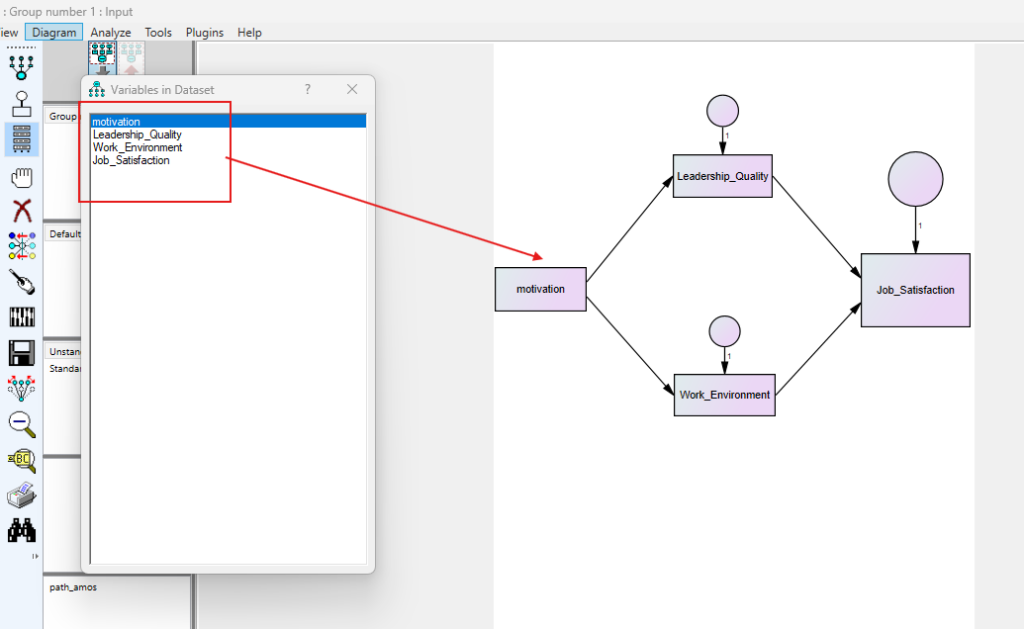Select Leadership_Quality in the variables list

[137, 135]
